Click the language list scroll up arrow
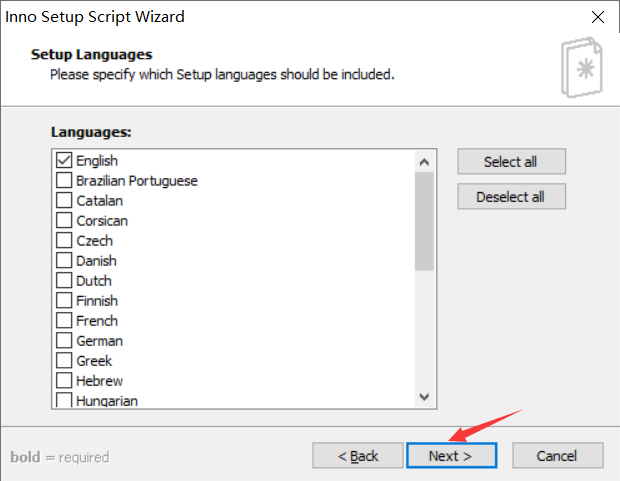The height and width of the screenshot is (481, 620). coord(424,162)
